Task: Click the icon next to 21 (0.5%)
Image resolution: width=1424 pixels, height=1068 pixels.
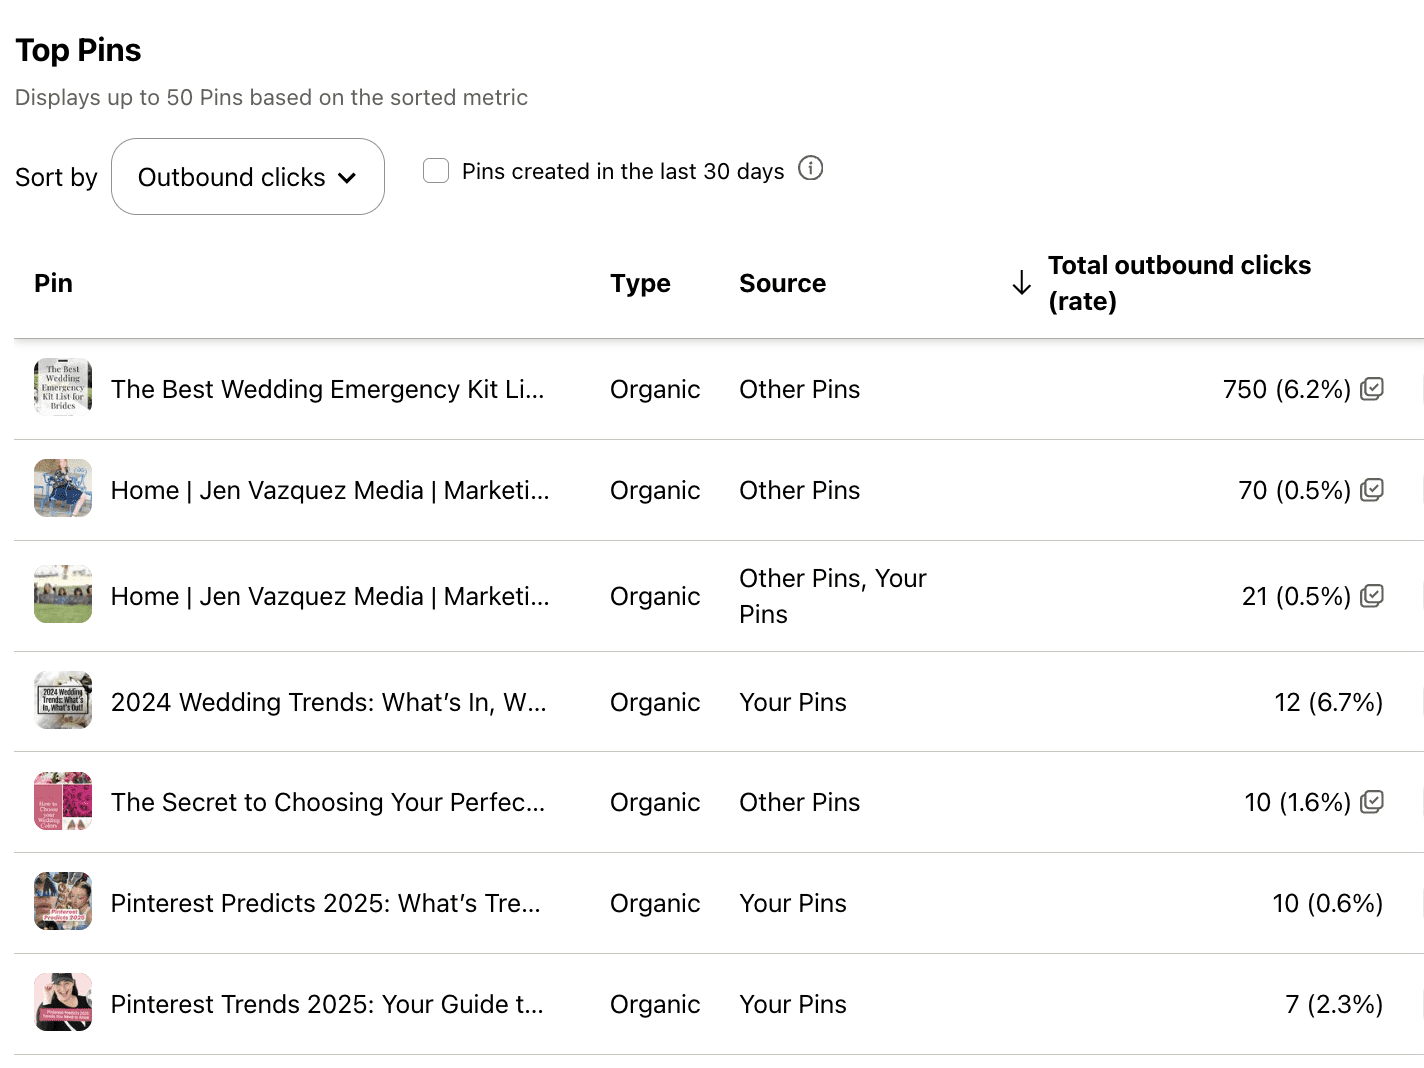Action: pyautogui.click(x=1372, y=596)
